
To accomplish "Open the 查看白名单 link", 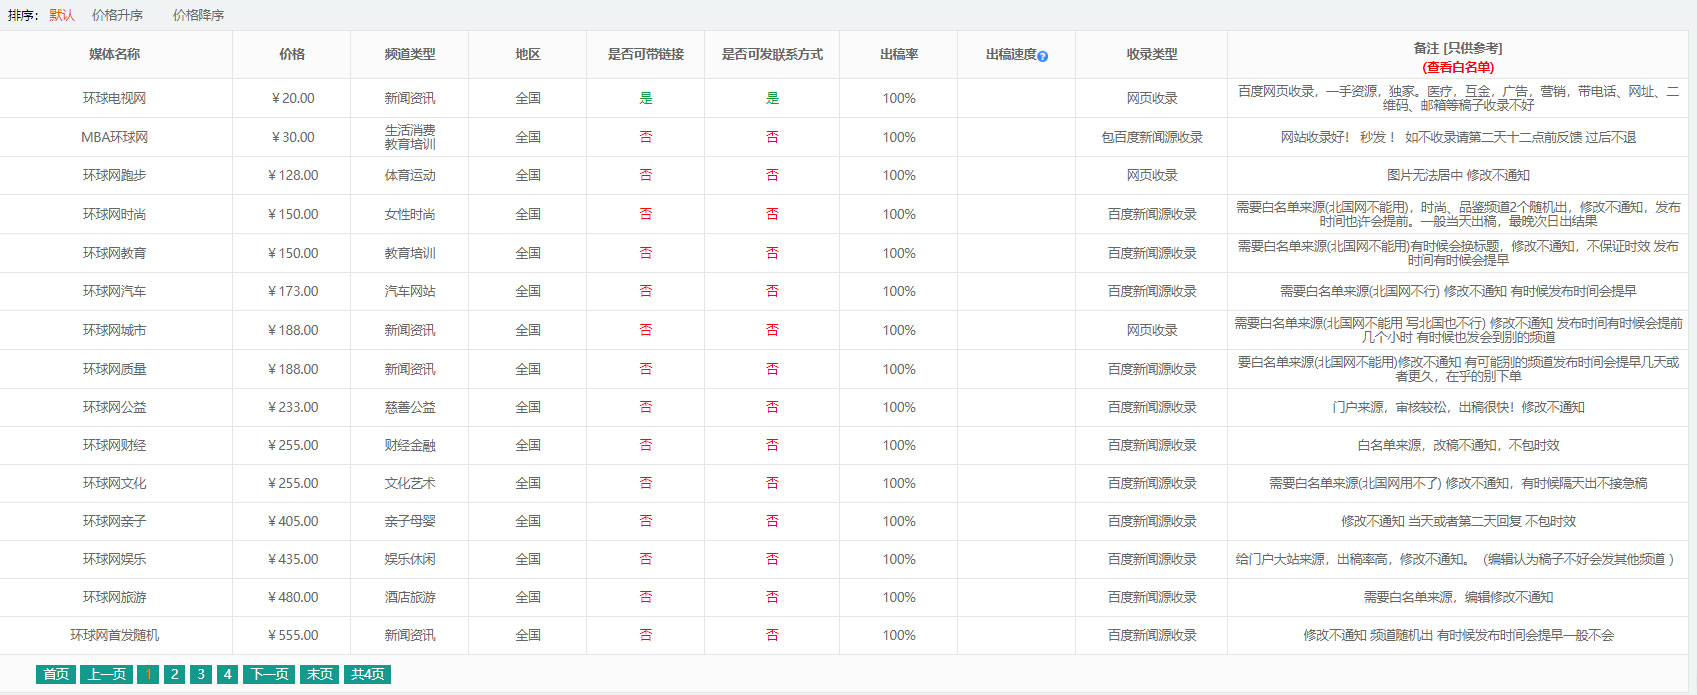I will pos(1457,67).
